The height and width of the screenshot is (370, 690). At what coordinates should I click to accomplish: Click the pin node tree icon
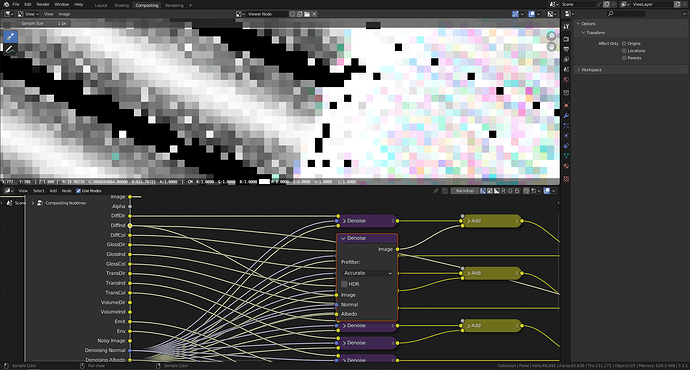tap(436, 191)
